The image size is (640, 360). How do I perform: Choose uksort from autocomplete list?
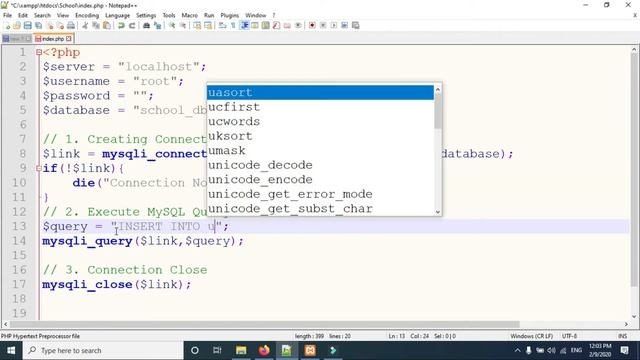(320, 136)
